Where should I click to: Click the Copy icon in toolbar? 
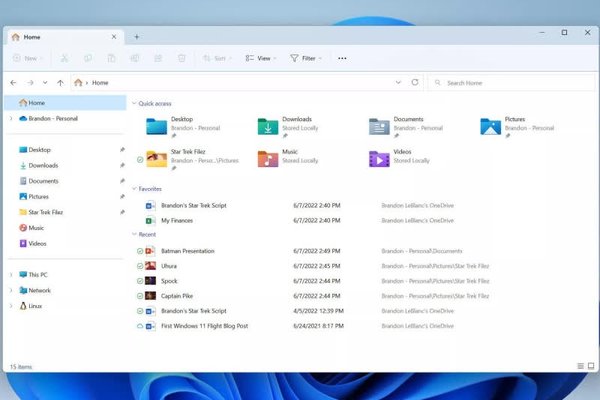pyautogui.click(x=88, y=58)
